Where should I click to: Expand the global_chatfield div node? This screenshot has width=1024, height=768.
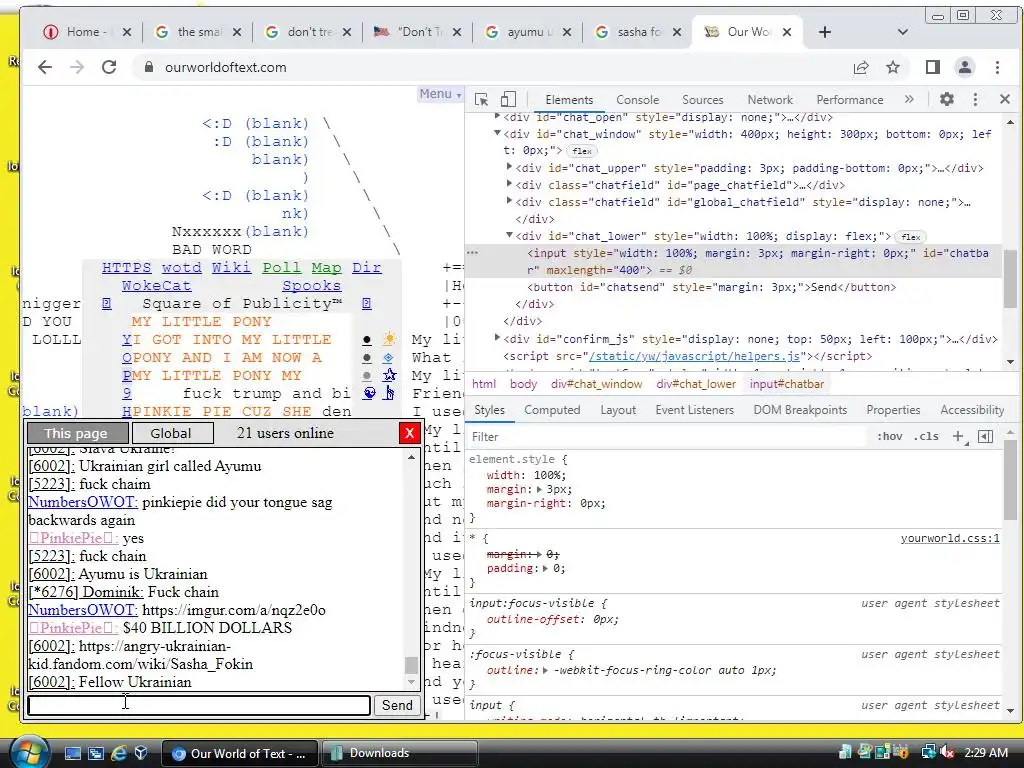509,201
